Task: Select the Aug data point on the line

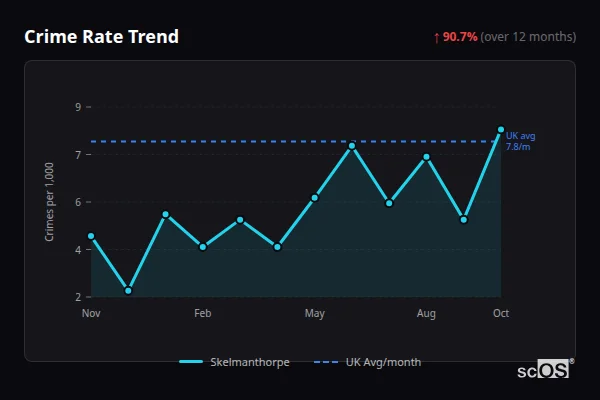Action: (x=426, y=157)
